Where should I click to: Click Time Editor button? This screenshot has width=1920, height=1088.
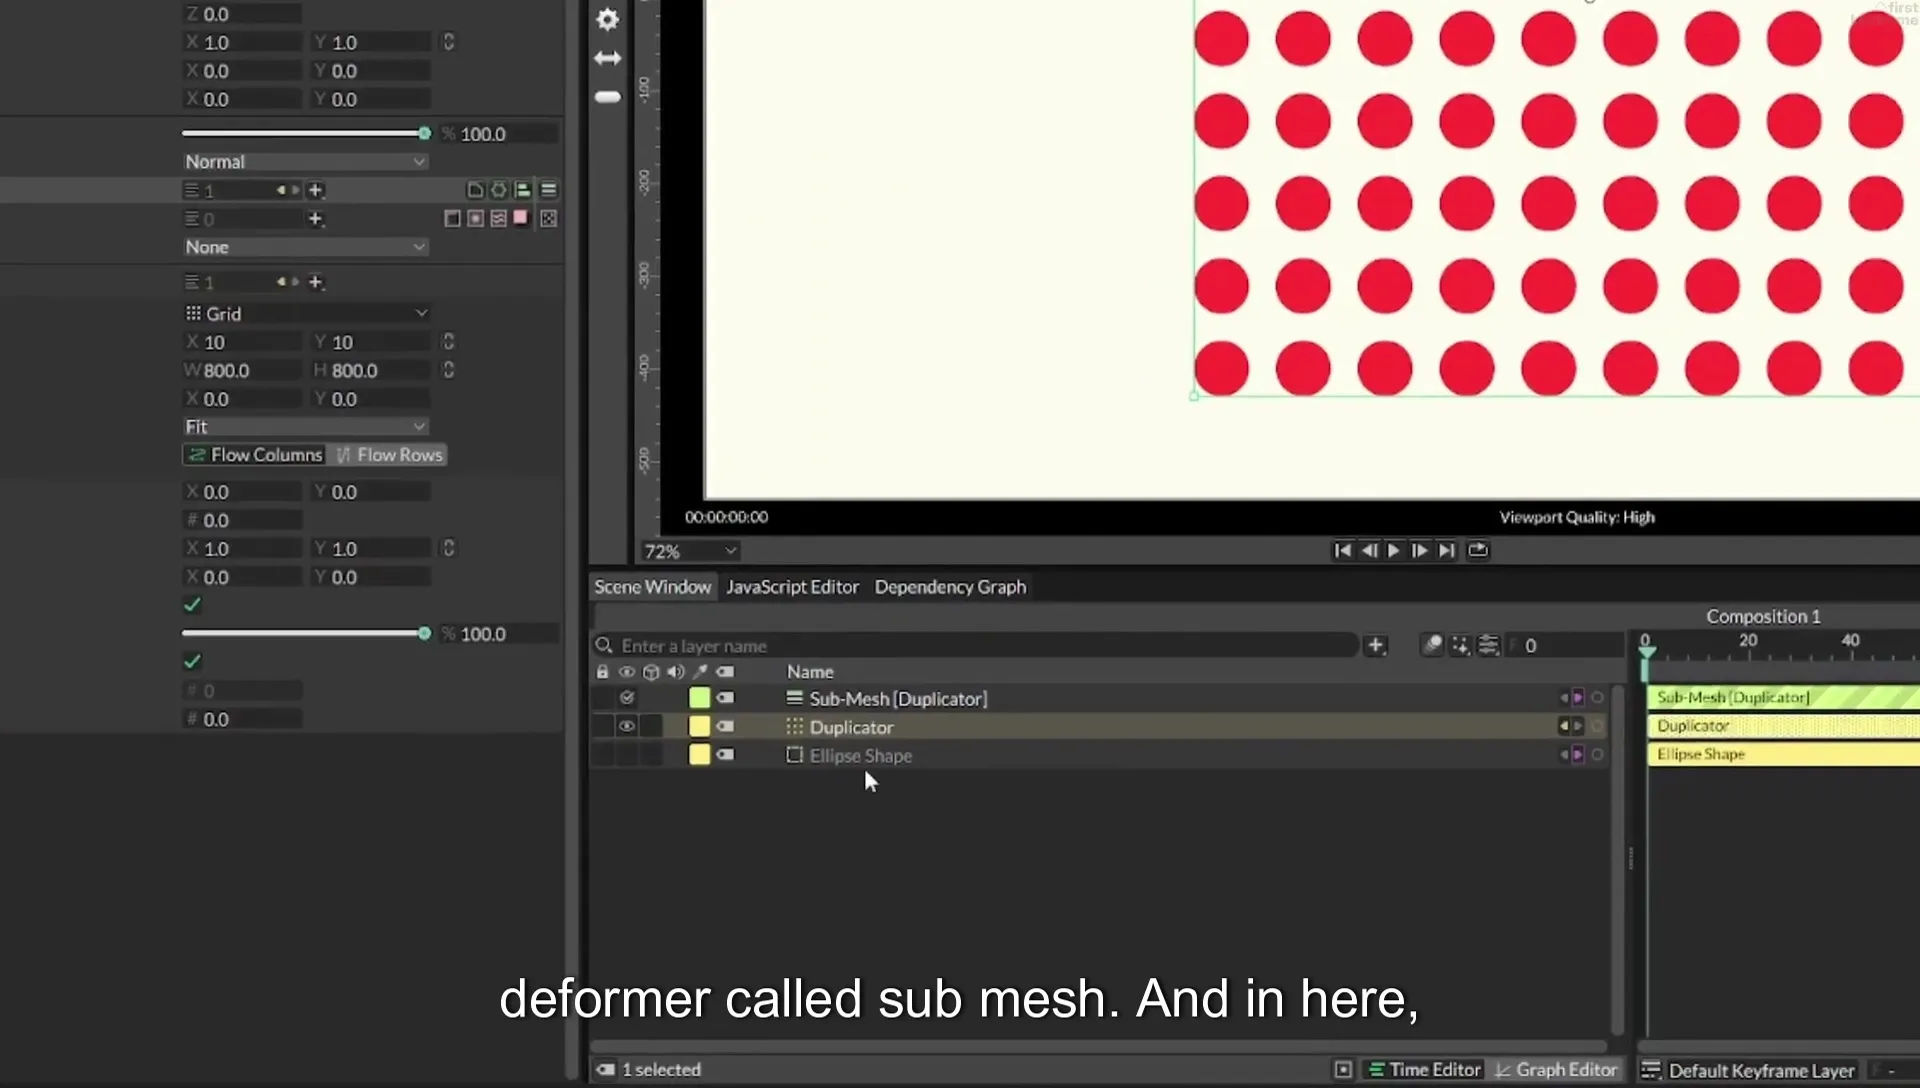tap(1424, 1070)
